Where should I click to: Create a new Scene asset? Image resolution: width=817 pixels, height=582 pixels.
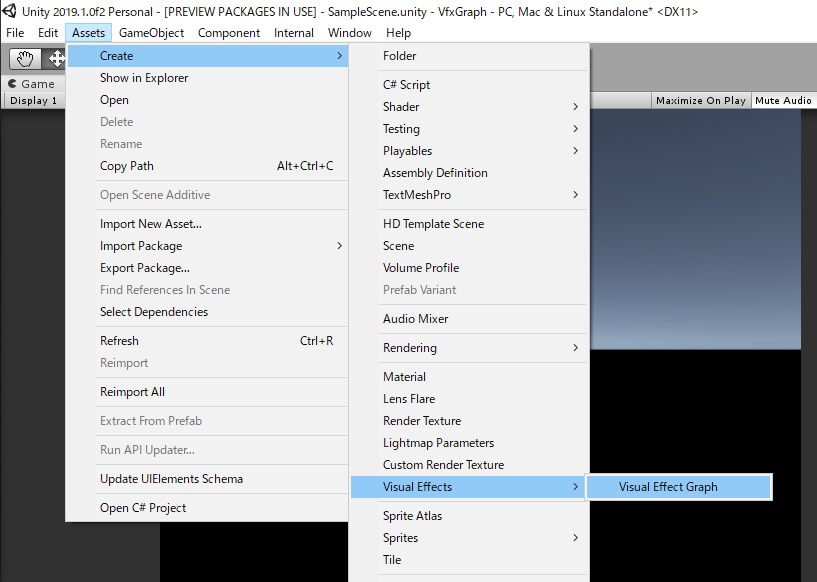[x=470, y=245]
